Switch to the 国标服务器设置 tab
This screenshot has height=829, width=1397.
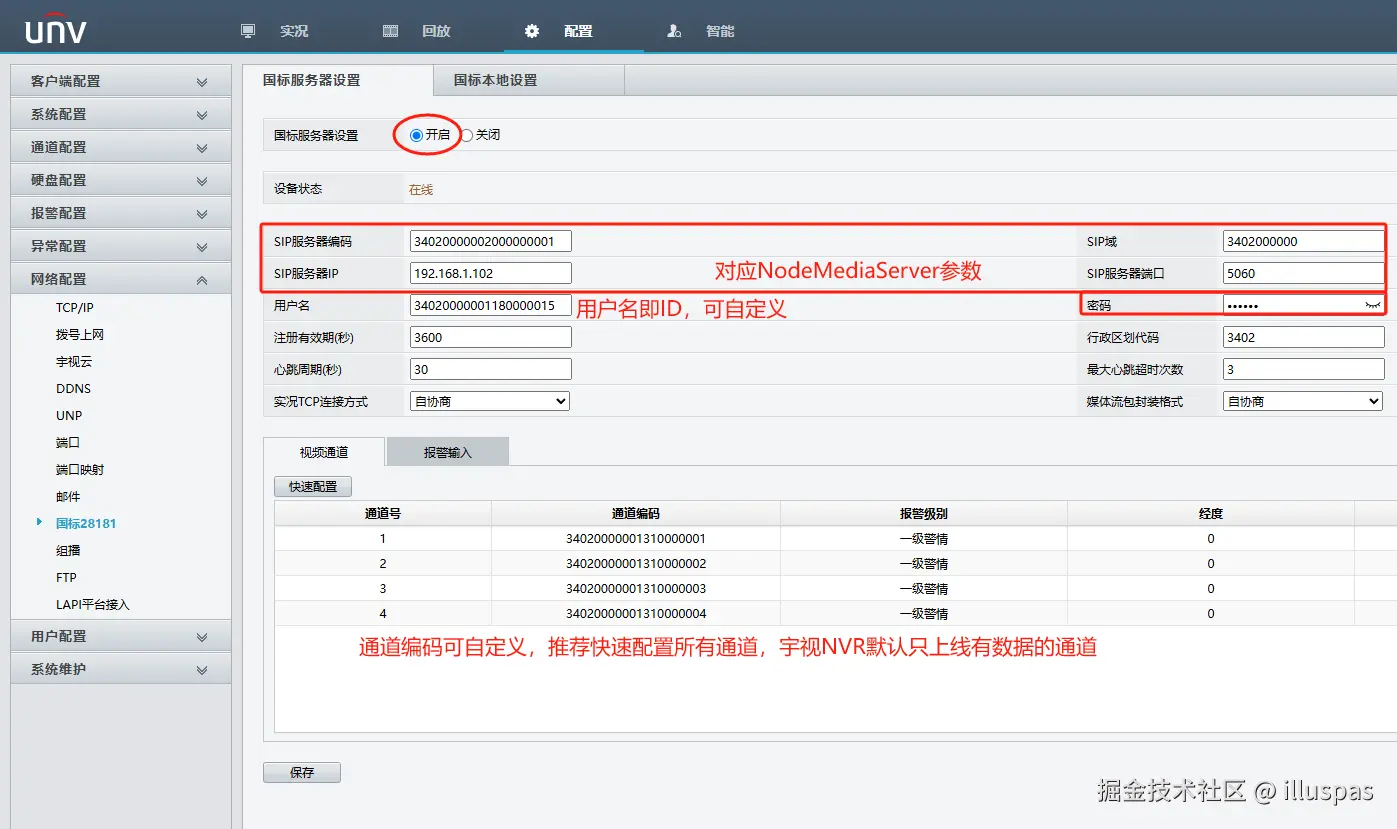338,80
